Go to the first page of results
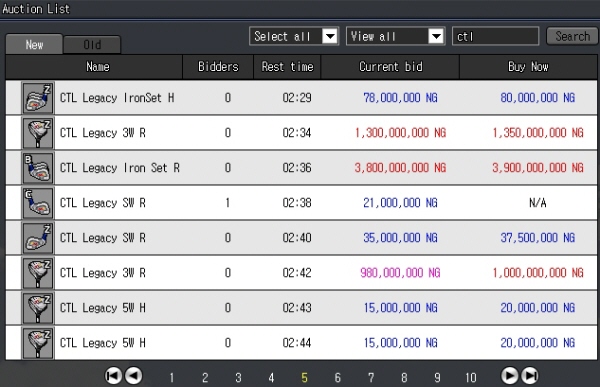Screen dimensions: 600x387 coord(113,376)
